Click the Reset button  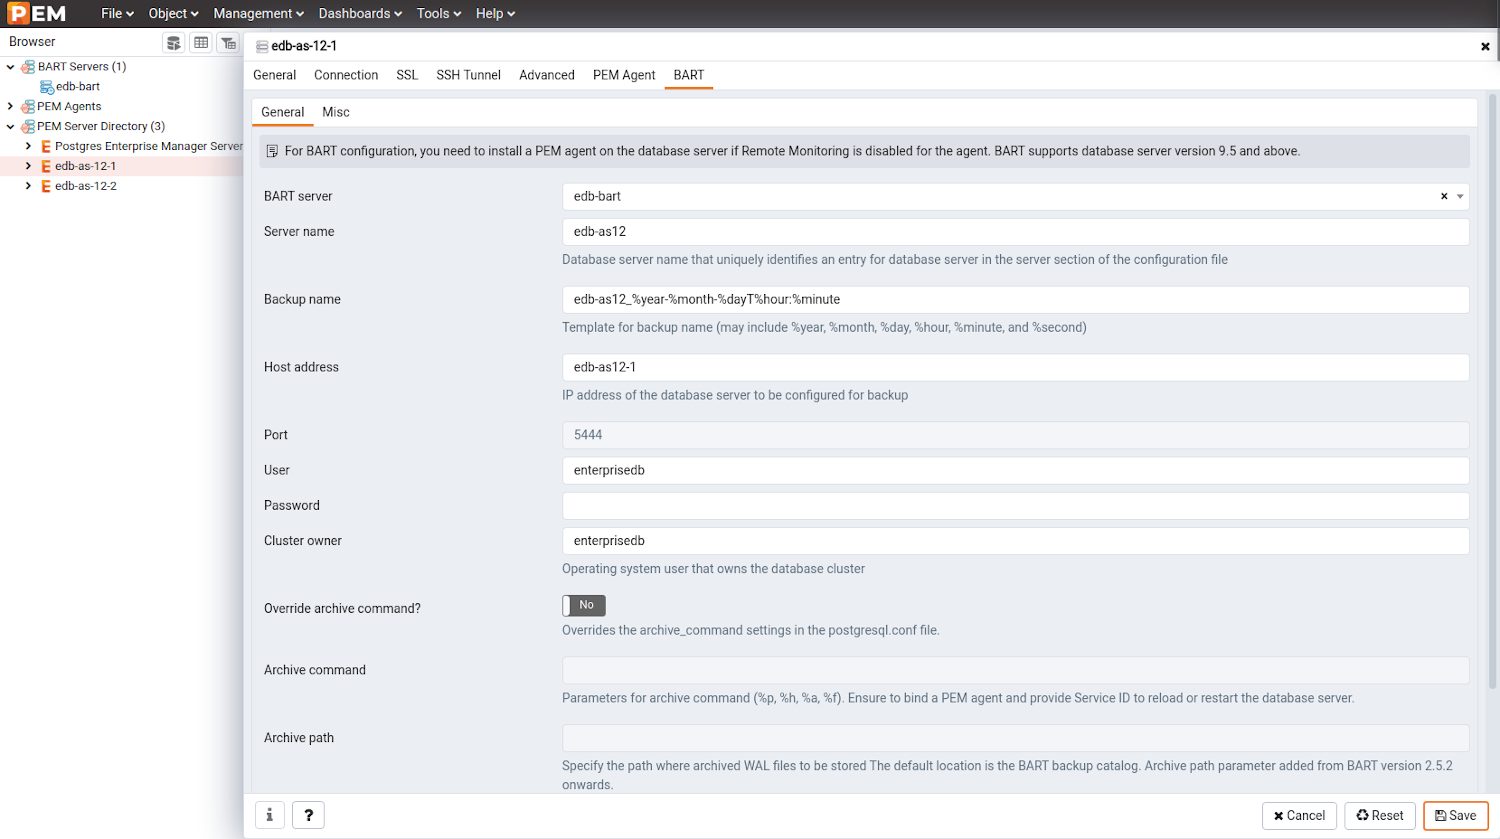click(1380, 816)
